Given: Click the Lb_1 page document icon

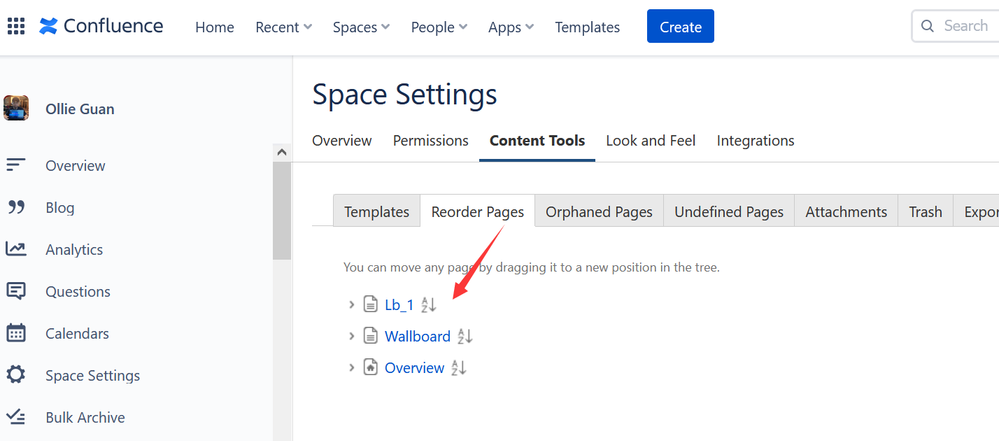Looking at the screenshot, I should 370,305.
